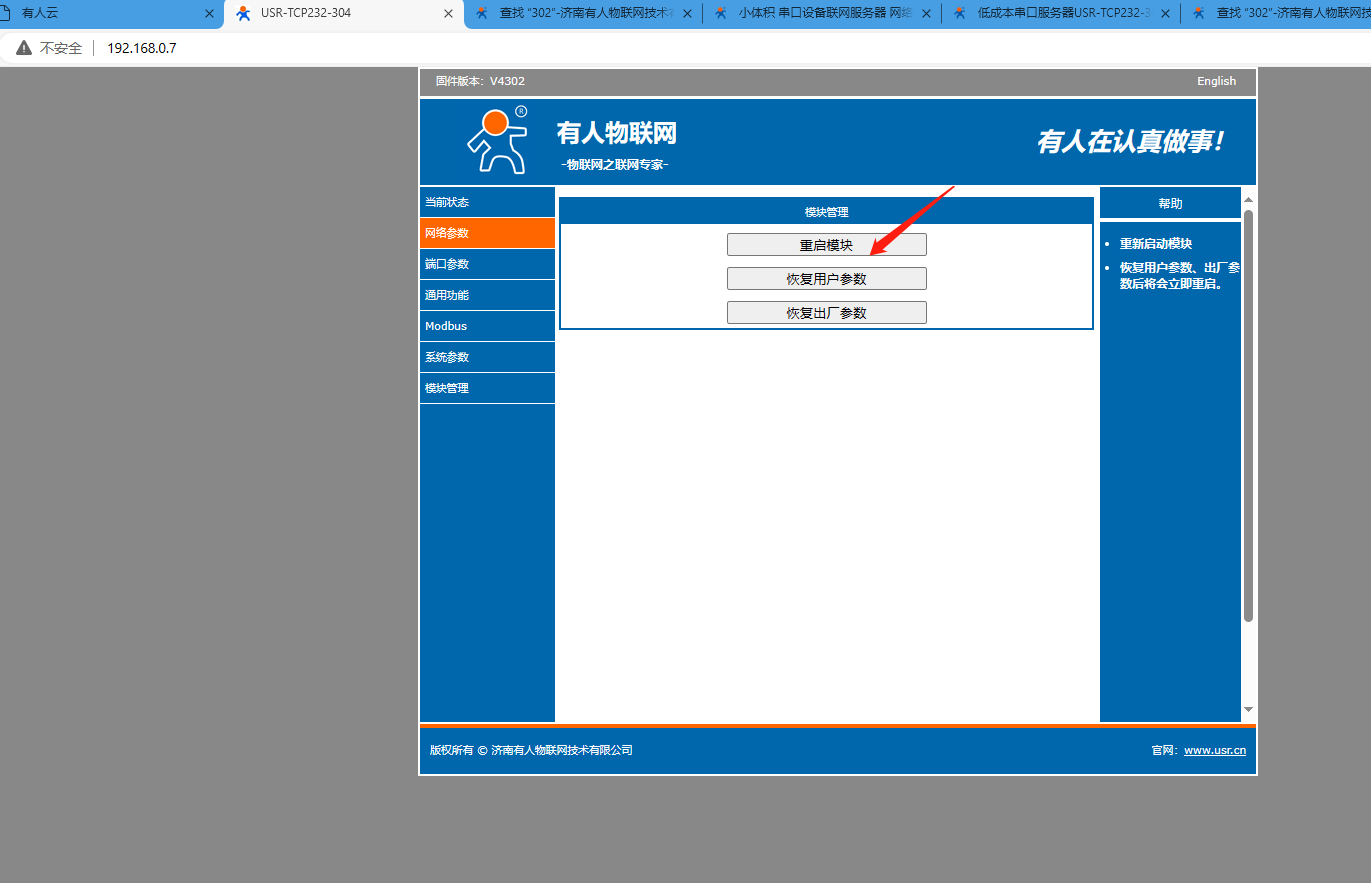Screen dimensions: 1371x883
Task: Open the www.usr.cn official site link
Action: 1215,750
